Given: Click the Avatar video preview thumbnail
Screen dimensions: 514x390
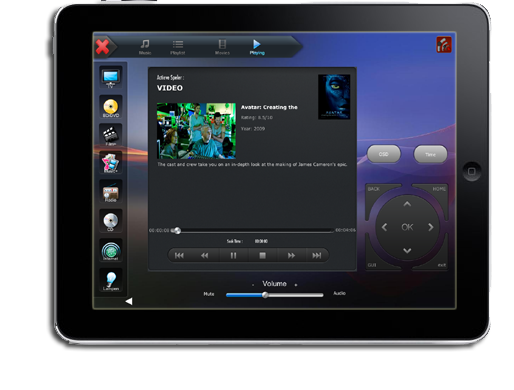Looking at the screenshot, I should (x=196, y=131).
